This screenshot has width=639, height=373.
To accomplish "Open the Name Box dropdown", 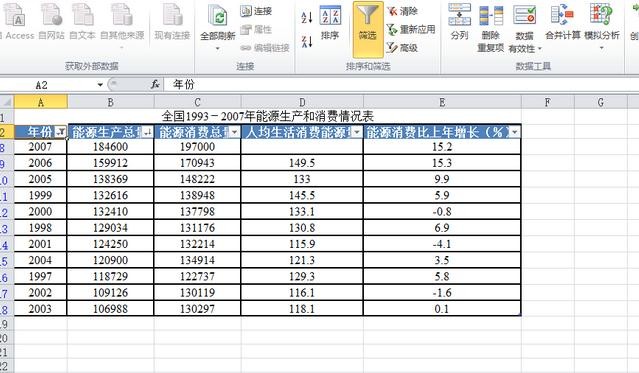I will pos(100,85).
